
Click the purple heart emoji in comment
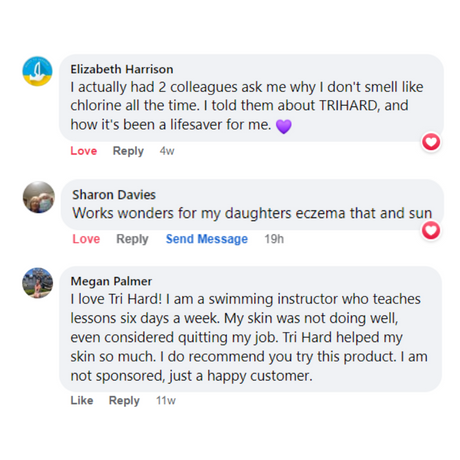click(x=284, y=126)
